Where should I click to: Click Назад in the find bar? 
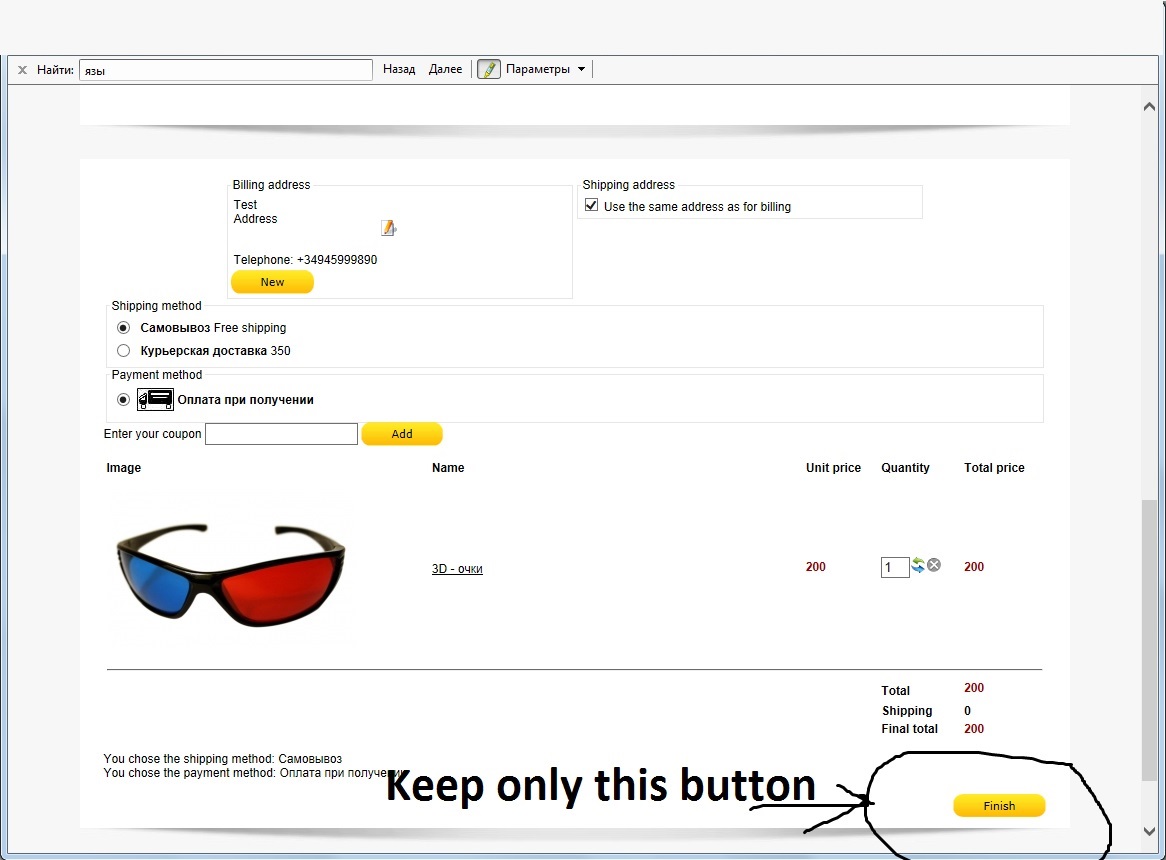399,69
